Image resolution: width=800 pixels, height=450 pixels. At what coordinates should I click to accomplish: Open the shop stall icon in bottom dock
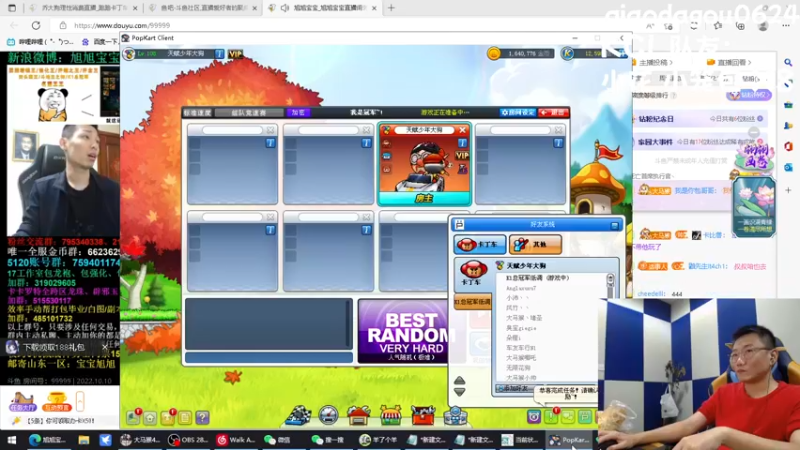[391, 415]
